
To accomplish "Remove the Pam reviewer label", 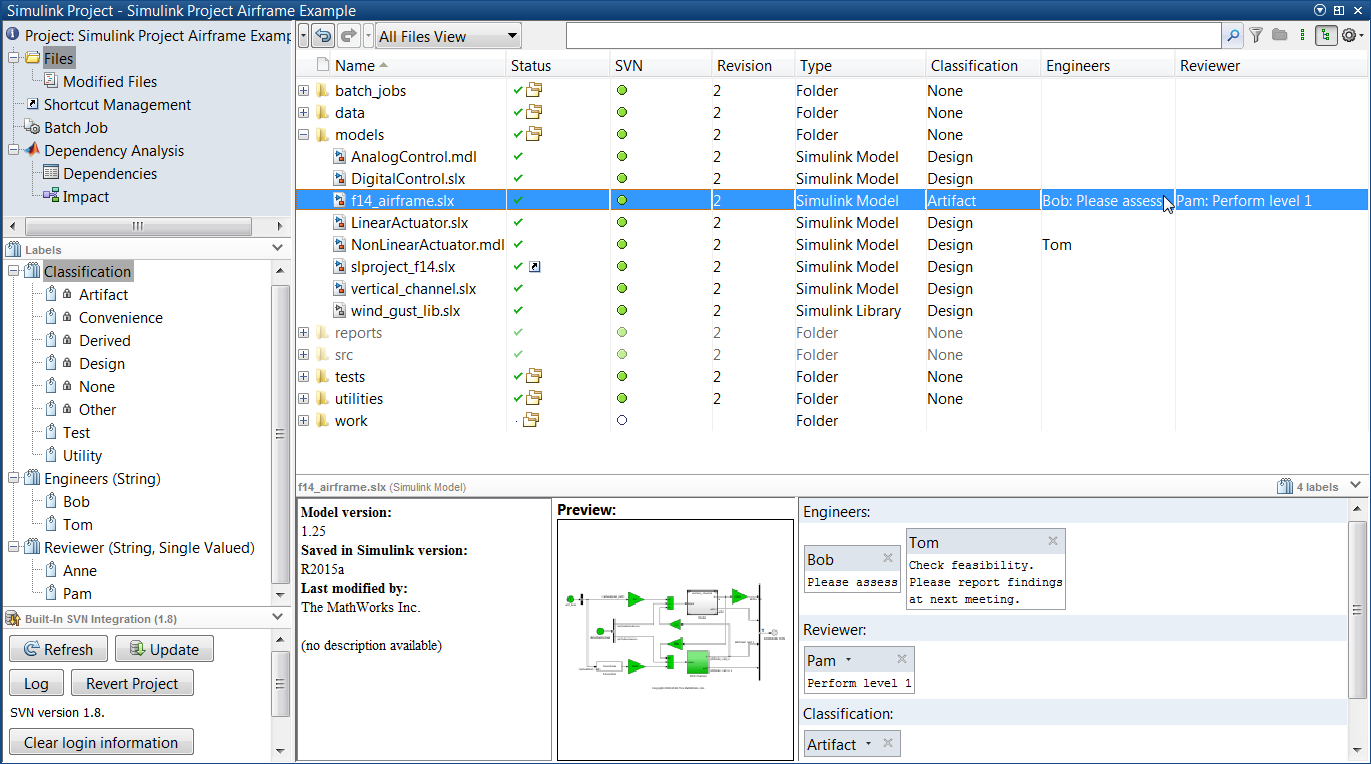I will coord(901,659).
